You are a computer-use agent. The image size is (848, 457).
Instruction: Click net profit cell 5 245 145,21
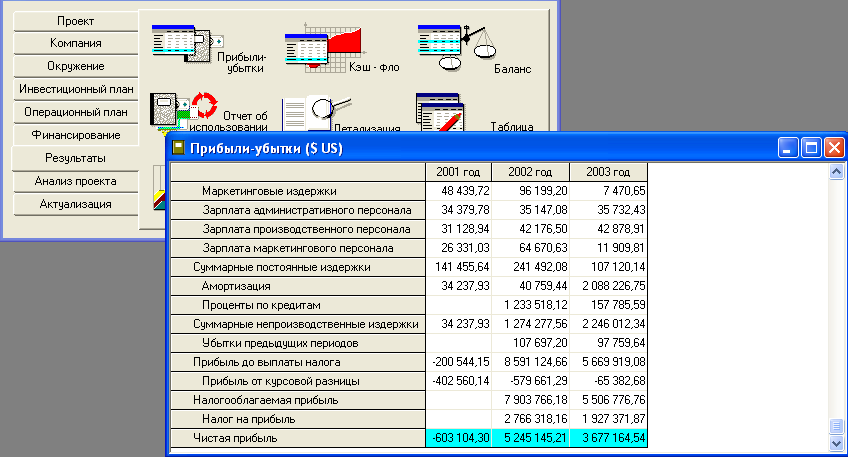[x=531, y=438]
